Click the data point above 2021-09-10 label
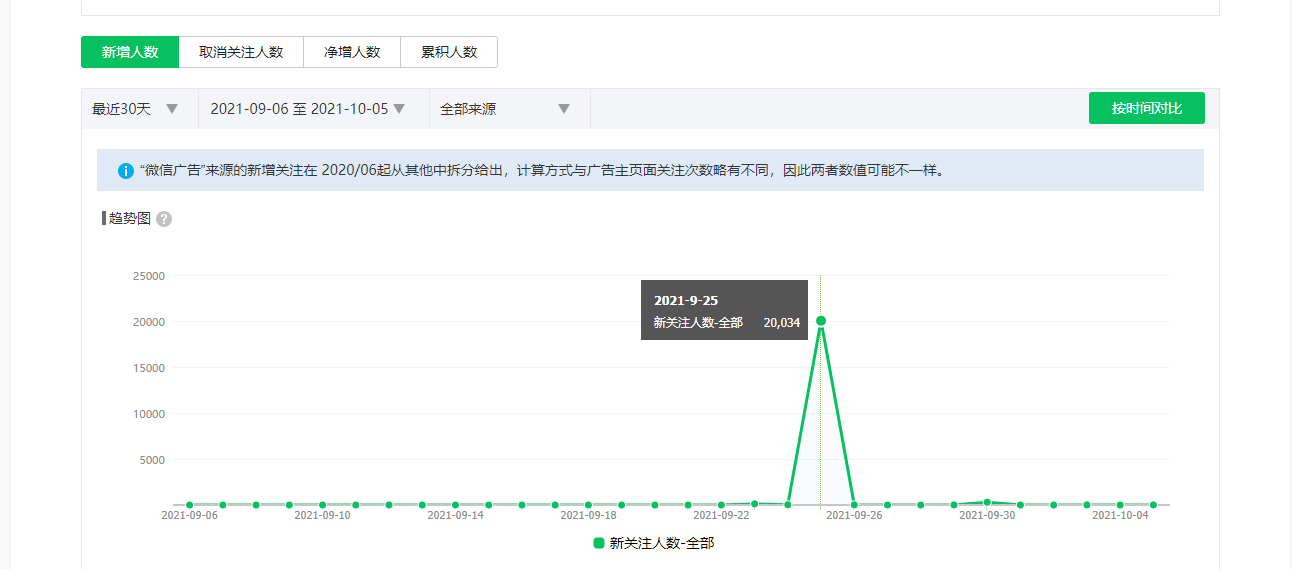The width and height of the screenshot is (1292, 569). (322, 505)
